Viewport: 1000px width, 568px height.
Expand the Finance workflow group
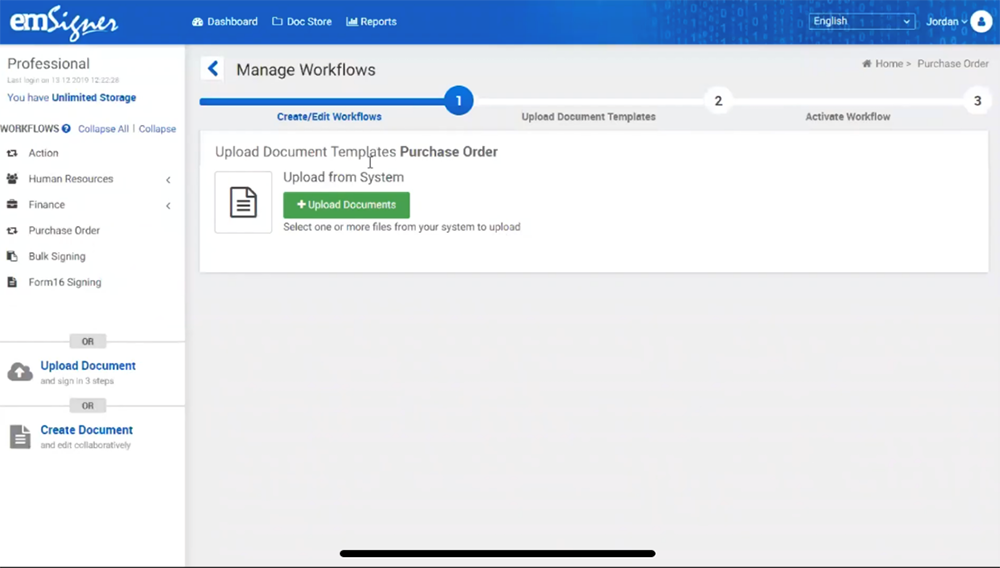[x=167, y=206]
